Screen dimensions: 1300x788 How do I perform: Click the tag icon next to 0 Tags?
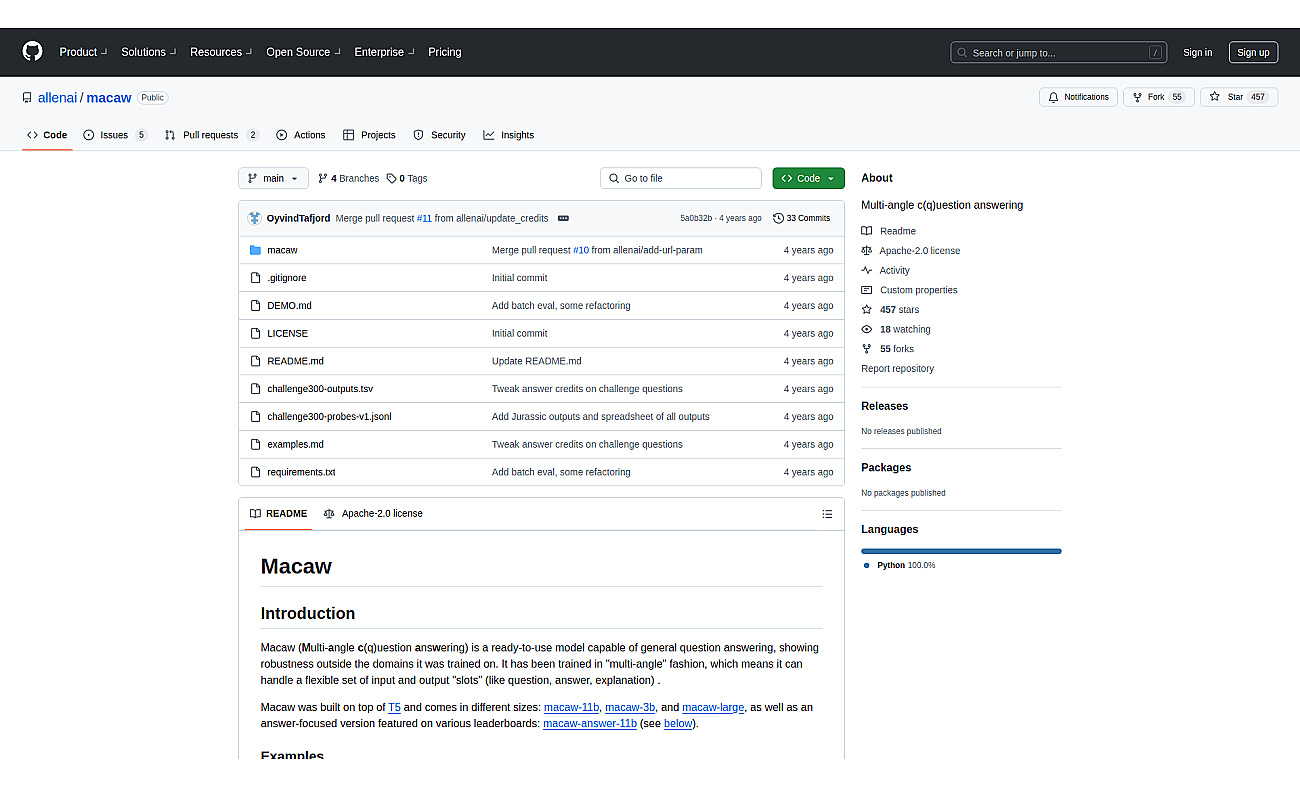391,178
